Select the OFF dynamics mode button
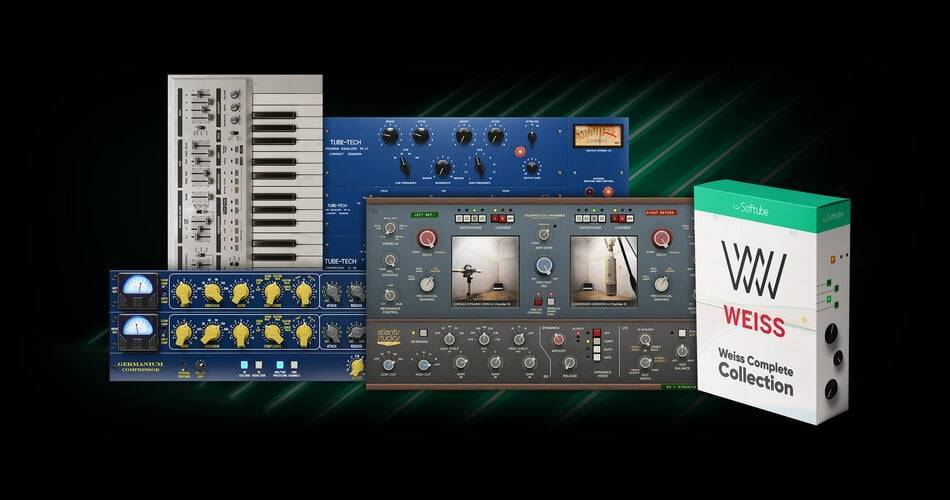Image resolution: width=950 pixels, height=500 pixels. tap(597, 333)
